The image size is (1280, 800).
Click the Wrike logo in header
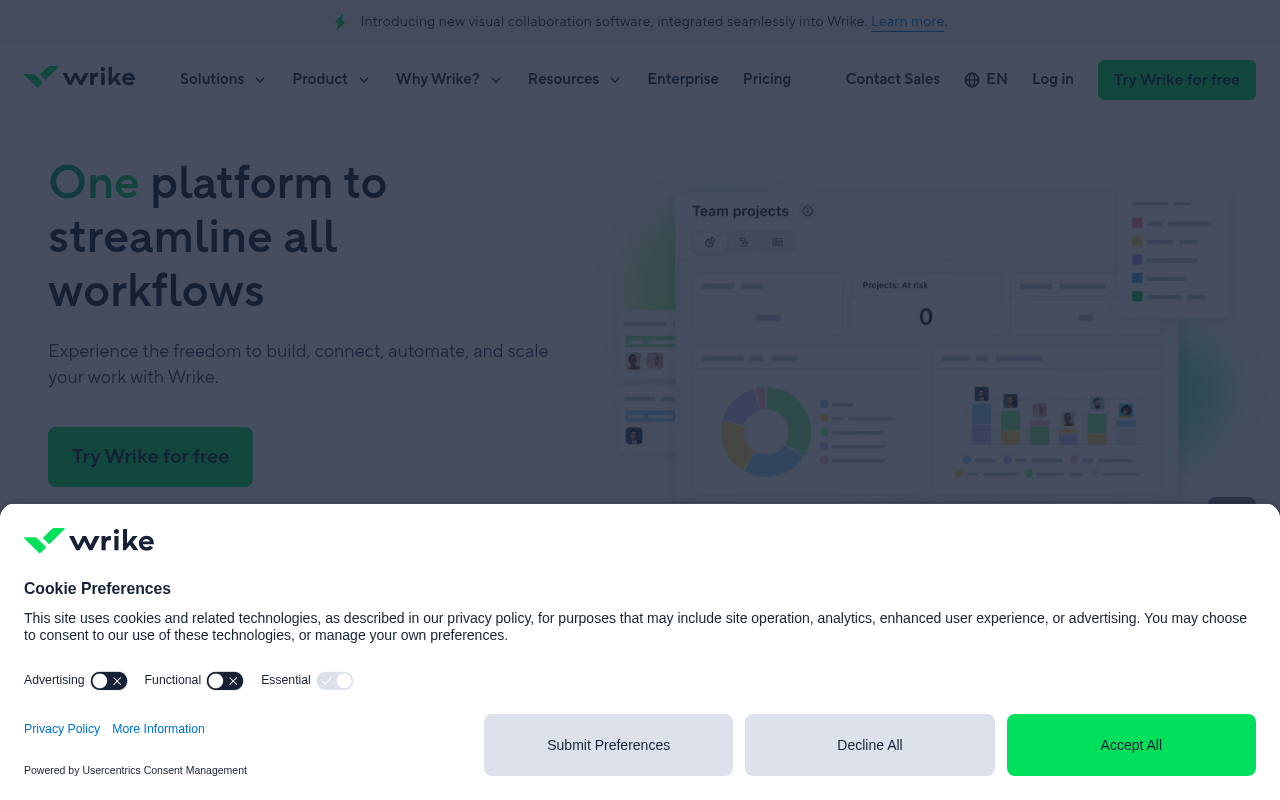(x=79, y=77)
